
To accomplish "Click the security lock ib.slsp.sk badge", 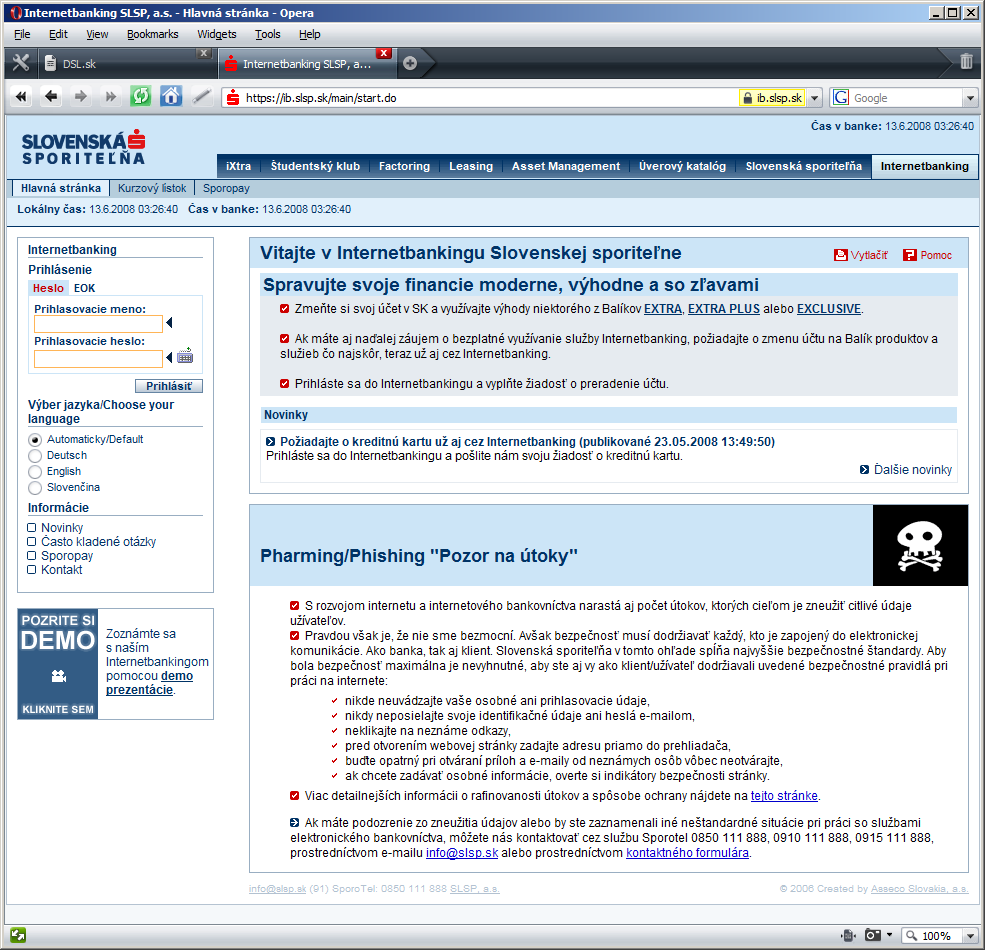I will pos(773,98).
